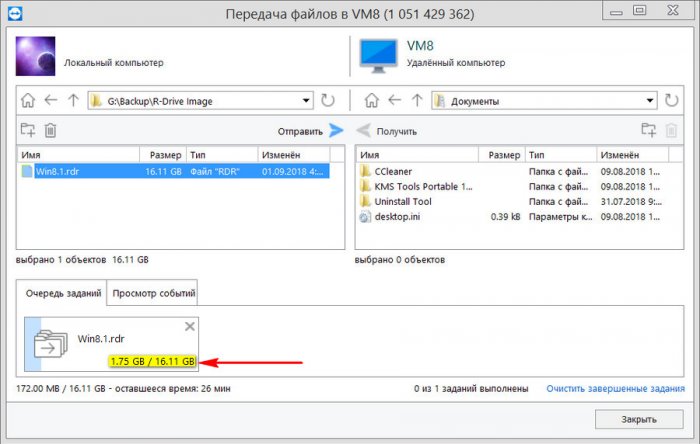Select the Очередь заданий tab

pyautogui.click(x=64, y=293)
